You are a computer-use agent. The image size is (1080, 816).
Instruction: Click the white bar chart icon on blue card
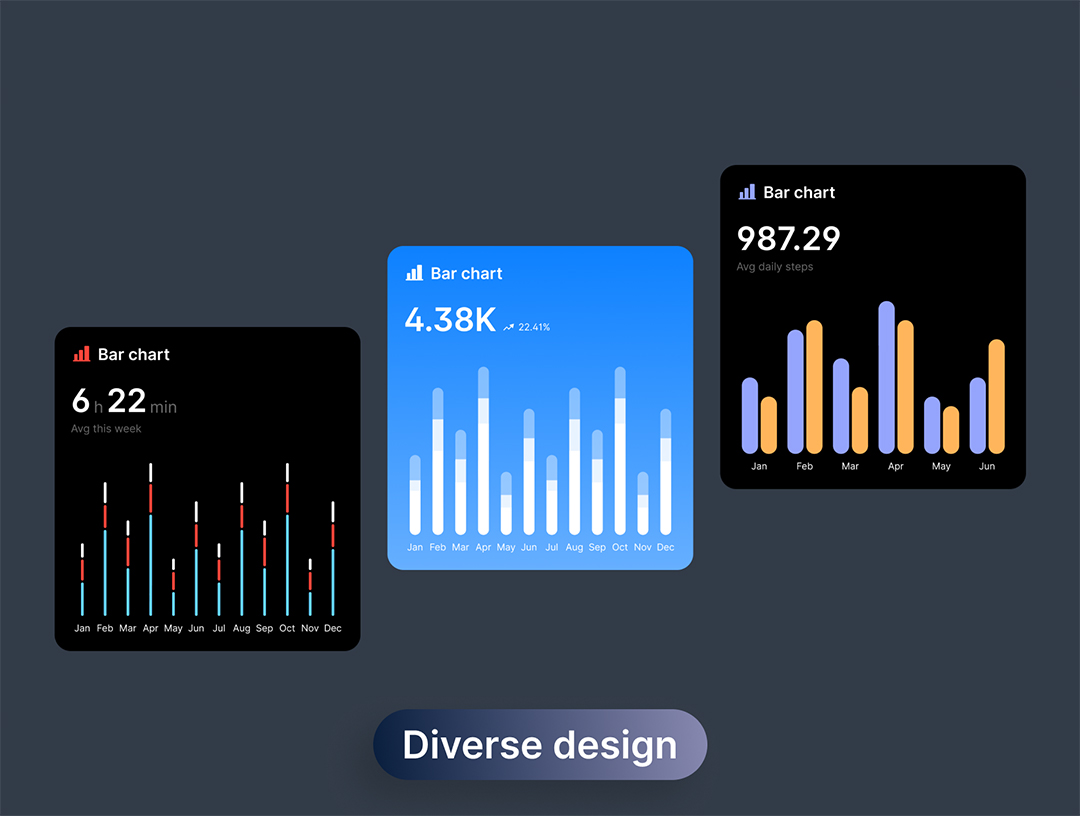pos(414,273)
